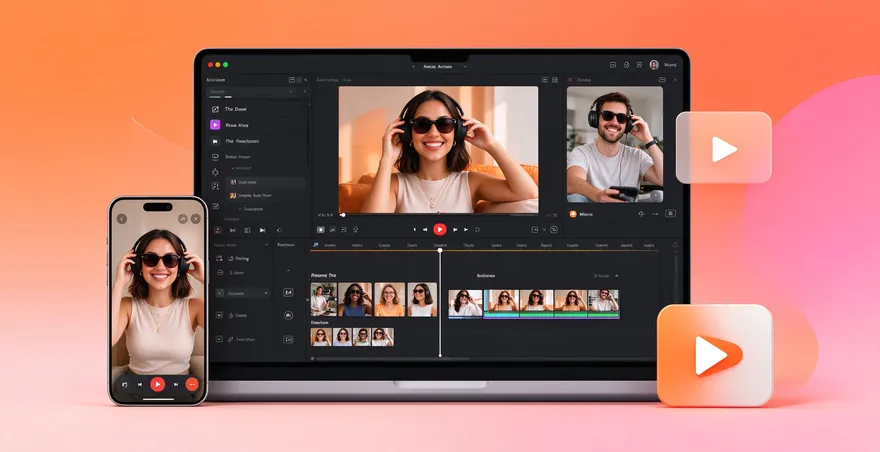The width and height of the screenshot is (880, 452).
Task: Open the highlighted dropdown row in track list
Action: coord(242,293)
